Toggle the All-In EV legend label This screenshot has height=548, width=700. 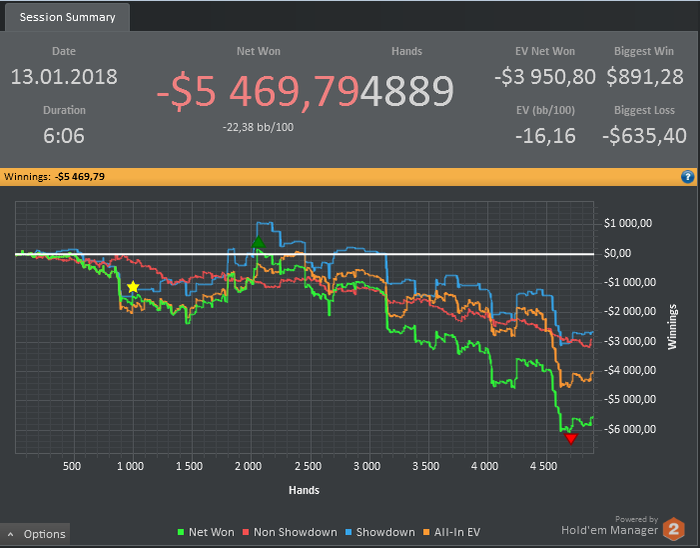(x=457, y=532)
